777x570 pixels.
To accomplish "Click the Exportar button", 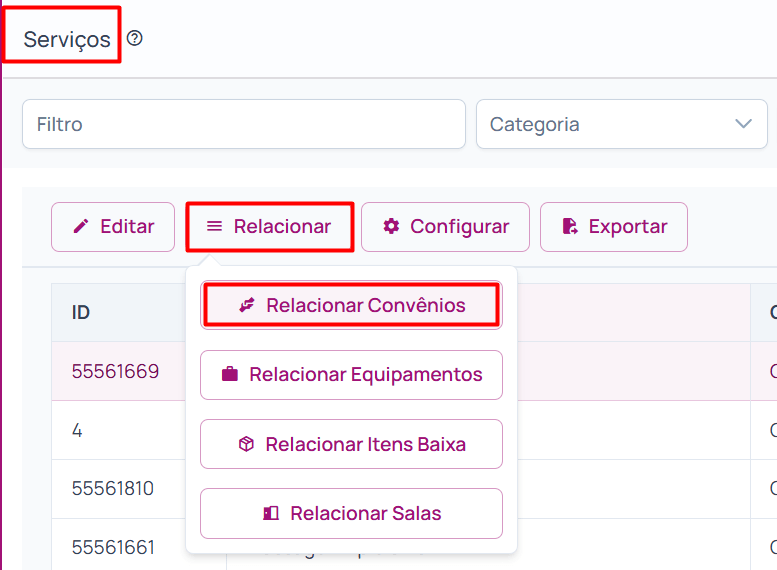I will [613, 227].
